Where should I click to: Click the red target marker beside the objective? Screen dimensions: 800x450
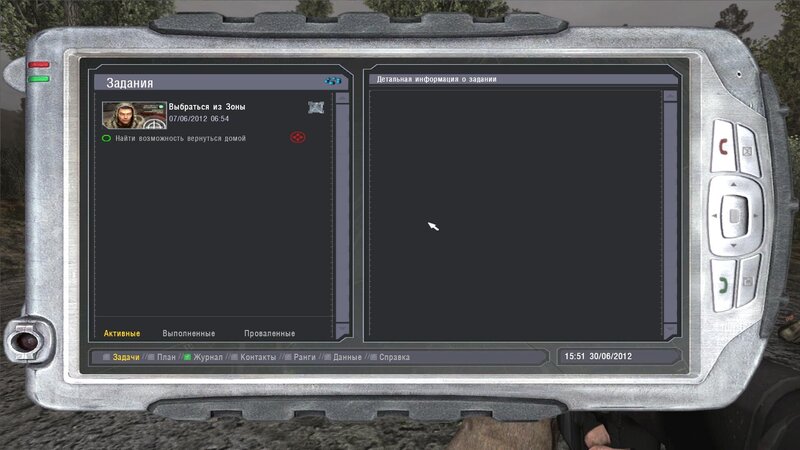point(297,137)
